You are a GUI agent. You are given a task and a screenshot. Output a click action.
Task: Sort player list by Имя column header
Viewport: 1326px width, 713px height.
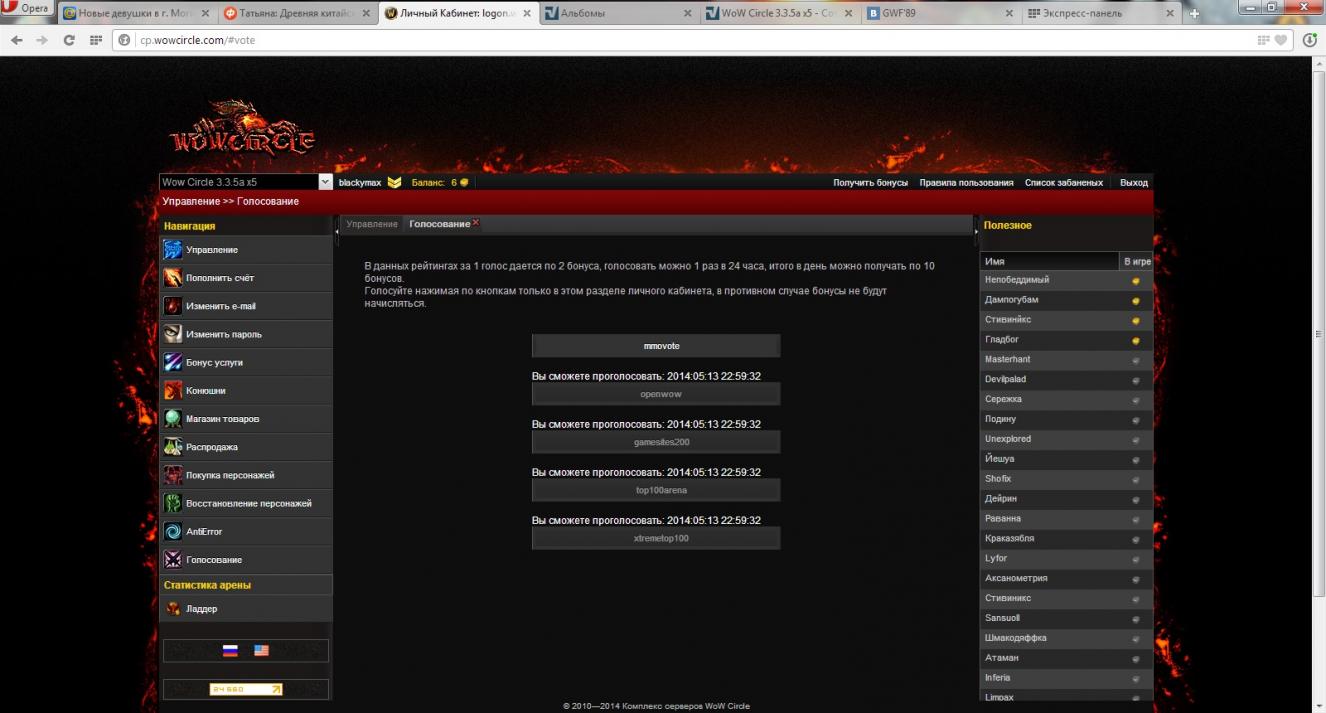1048,262
